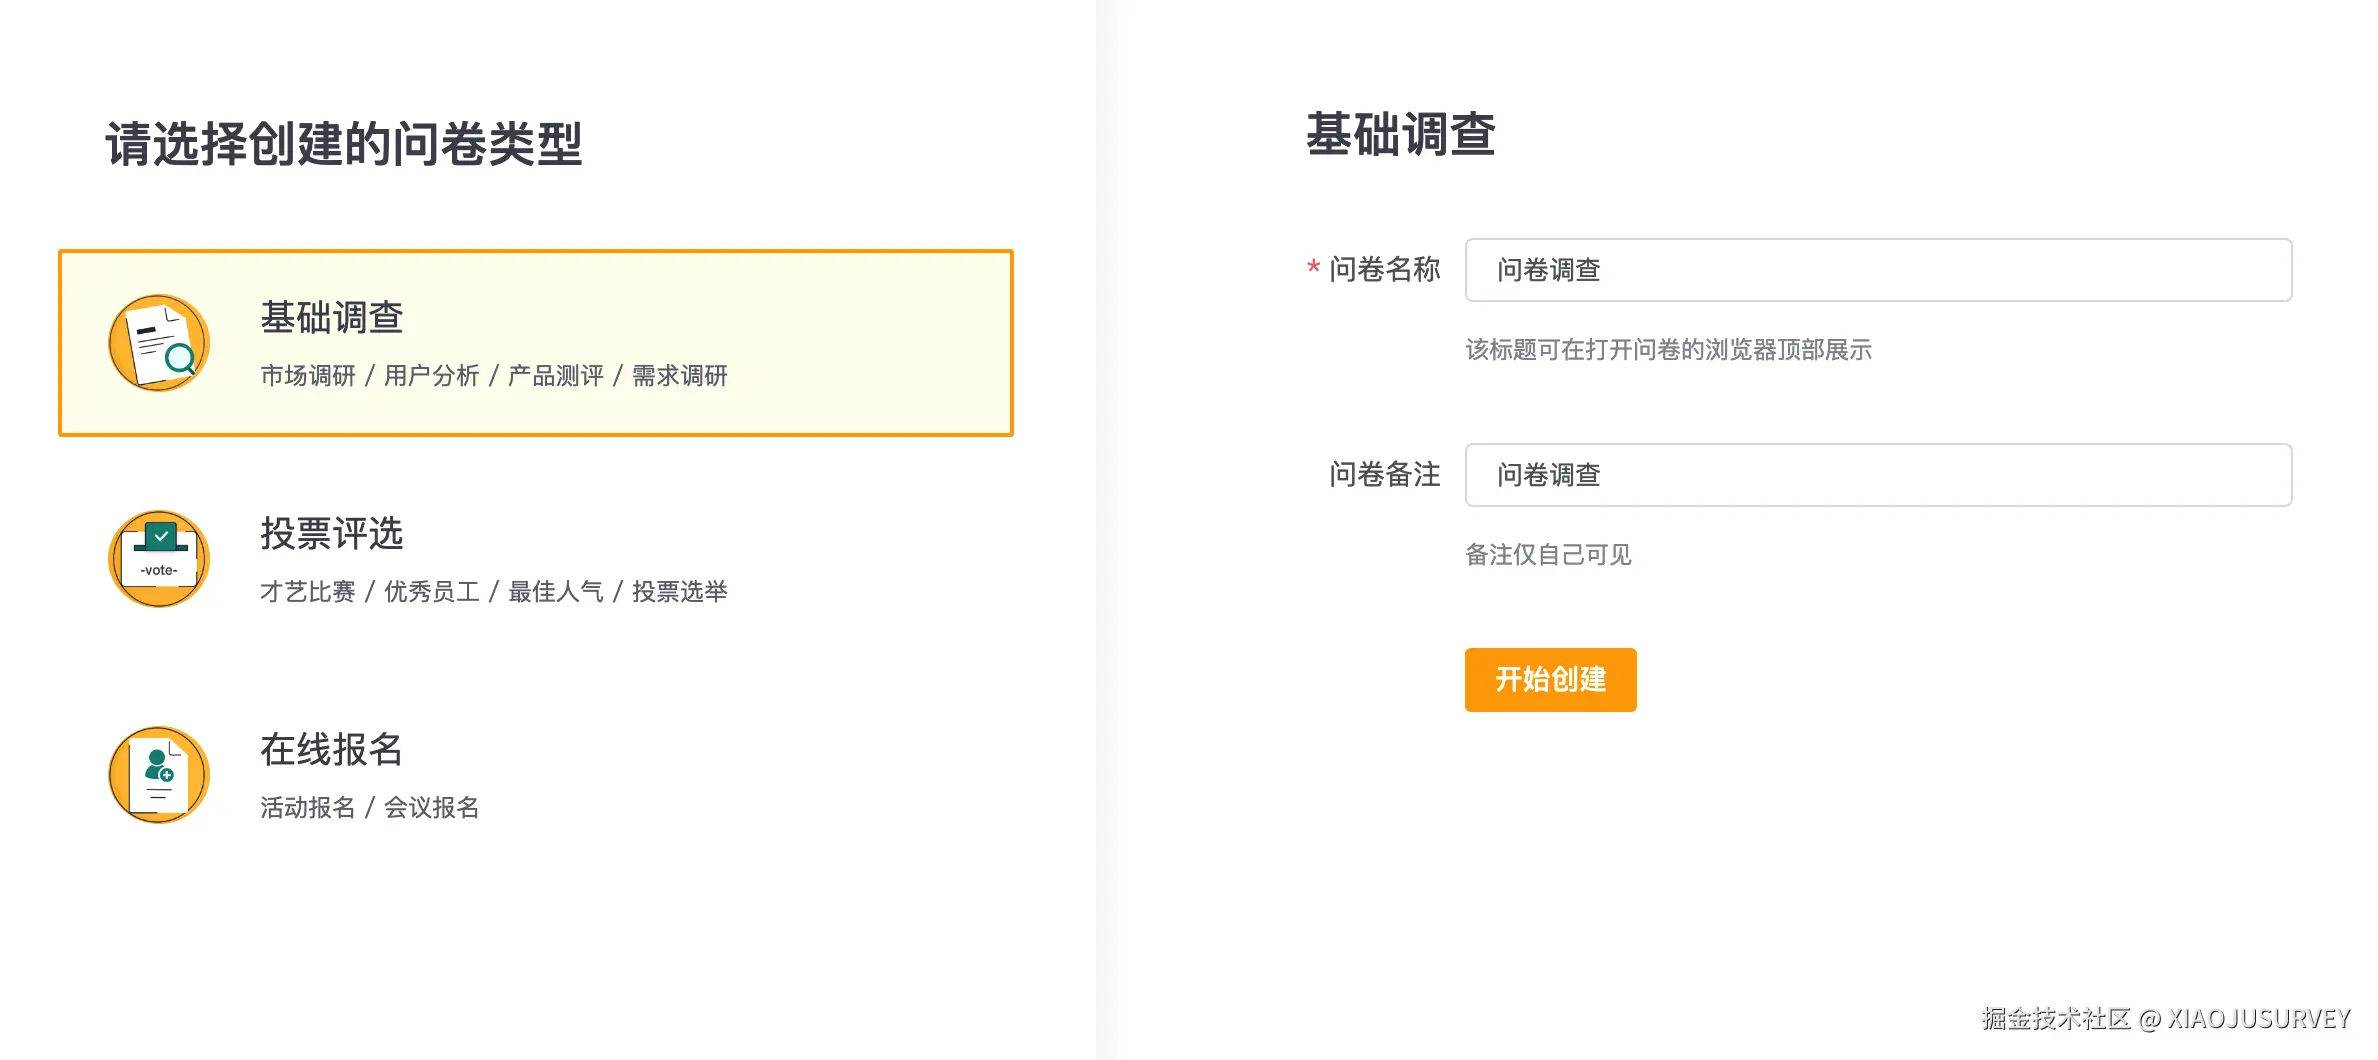Click the XIAOJUSURVEY watermark text
Viewport: 2378px width, 1060px height.
[x=2258, y=1019]
